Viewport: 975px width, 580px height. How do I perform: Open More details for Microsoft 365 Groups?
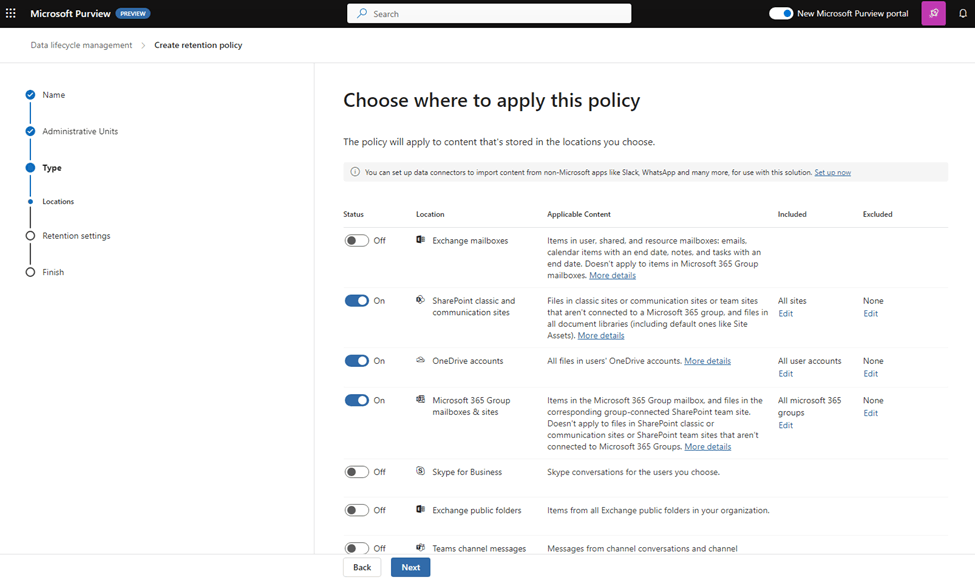pos(708,446)
